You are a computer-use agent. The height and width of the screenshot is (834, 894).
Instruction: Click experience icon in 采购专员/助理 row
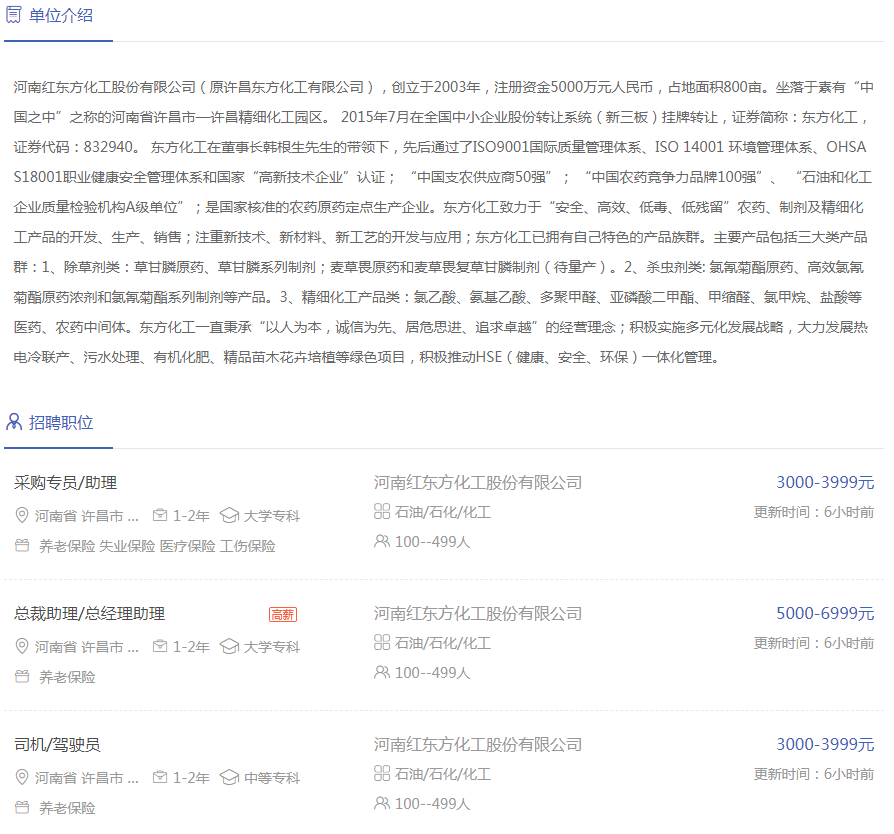click(x=160, y=515)
